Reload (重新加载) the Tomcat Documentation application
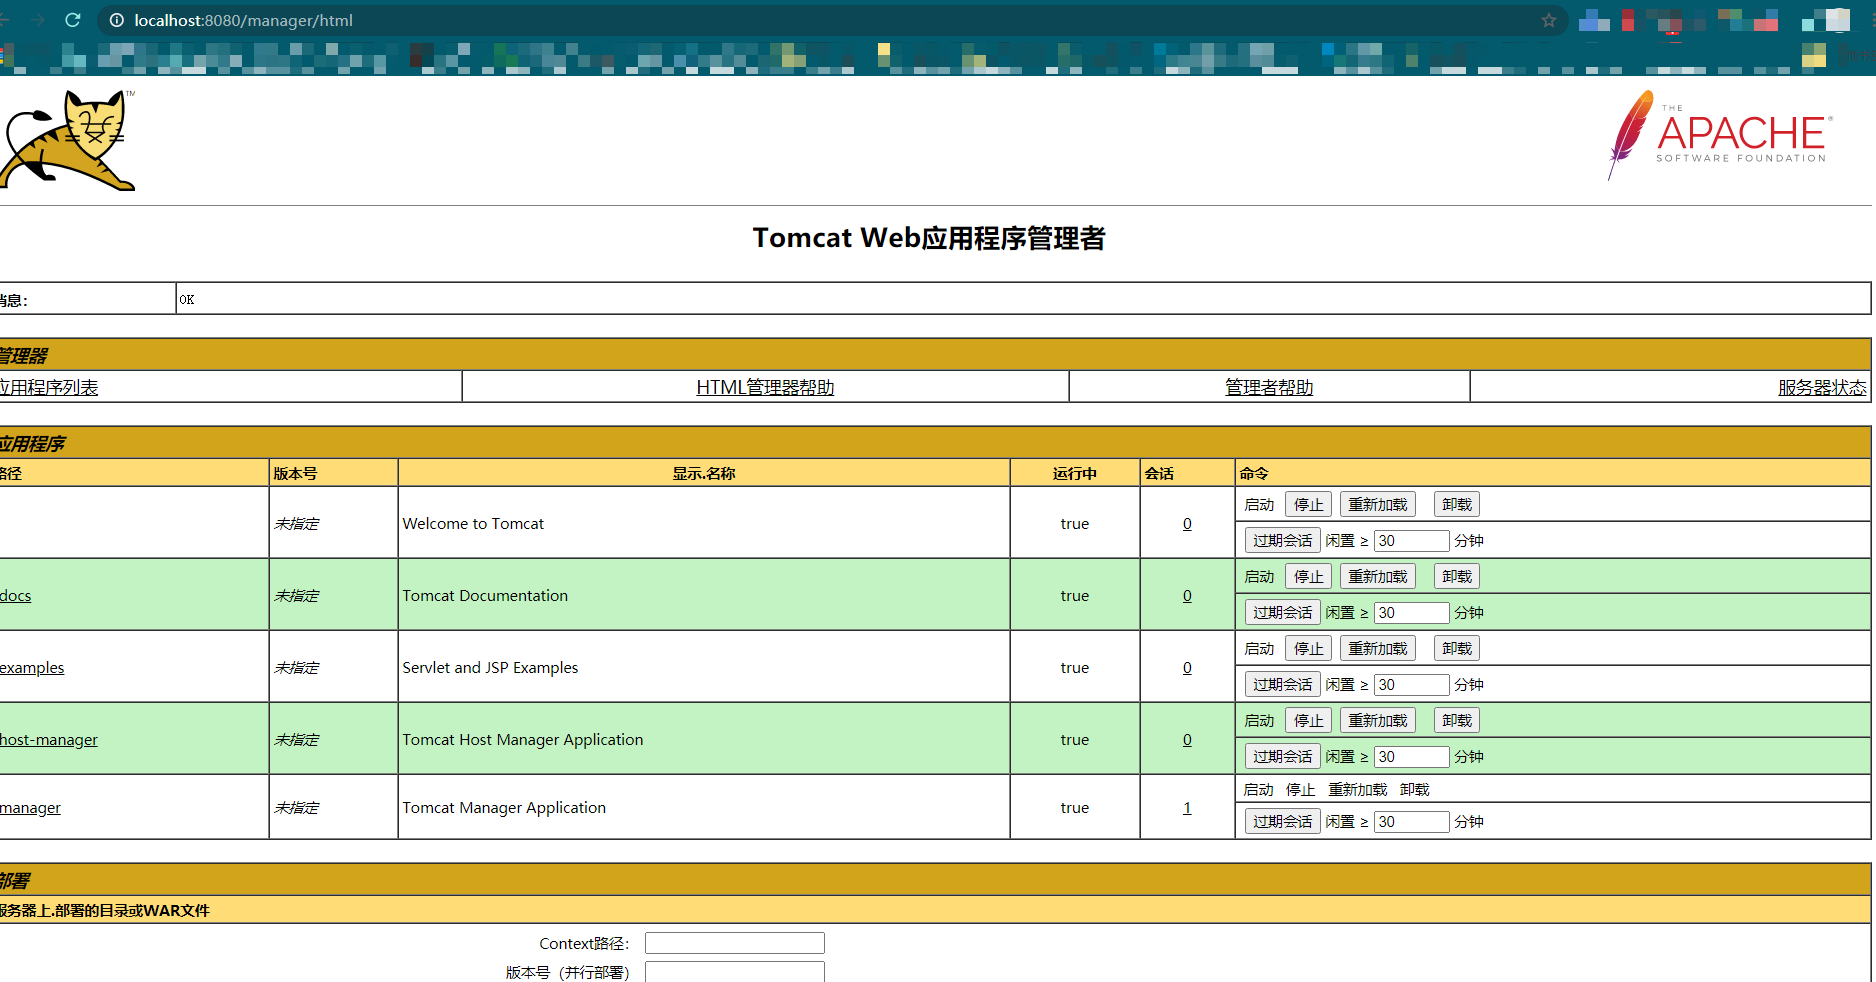Viewport: 1876px width, 982px height. click(x=1378, y=577)
